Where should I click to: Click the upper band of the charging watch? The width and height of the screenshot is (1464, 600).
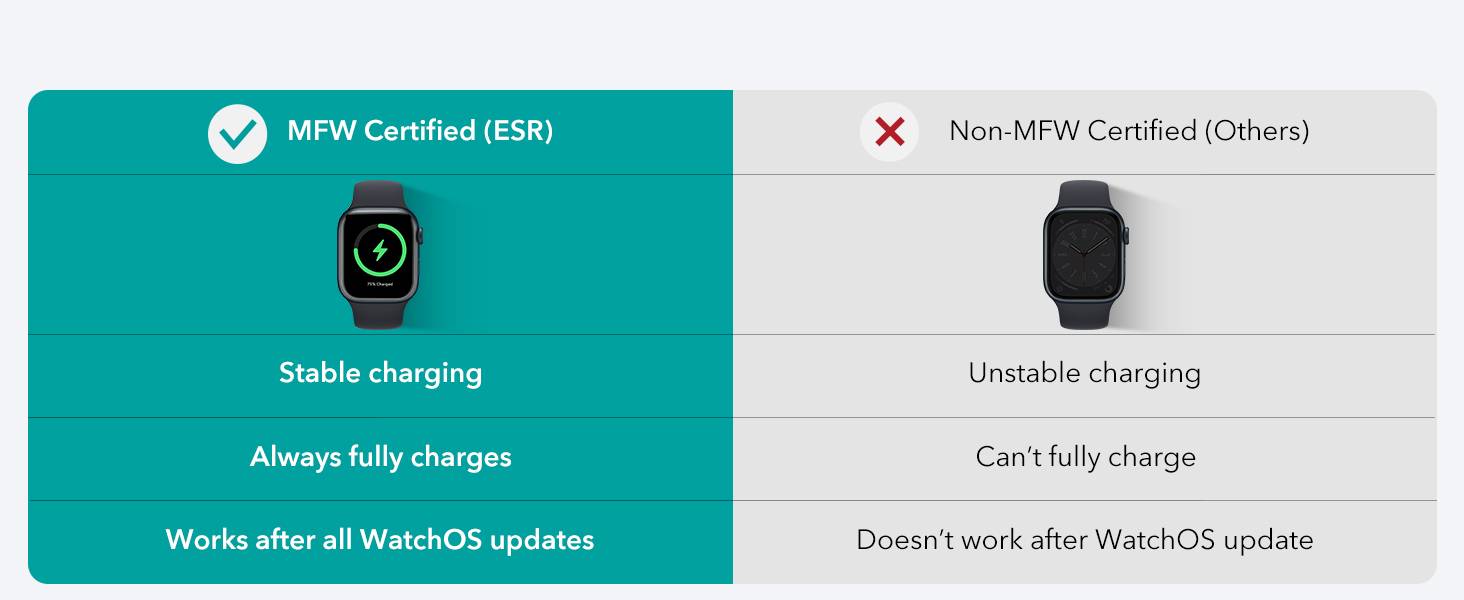pyautogui.click(x=380, y=194)
